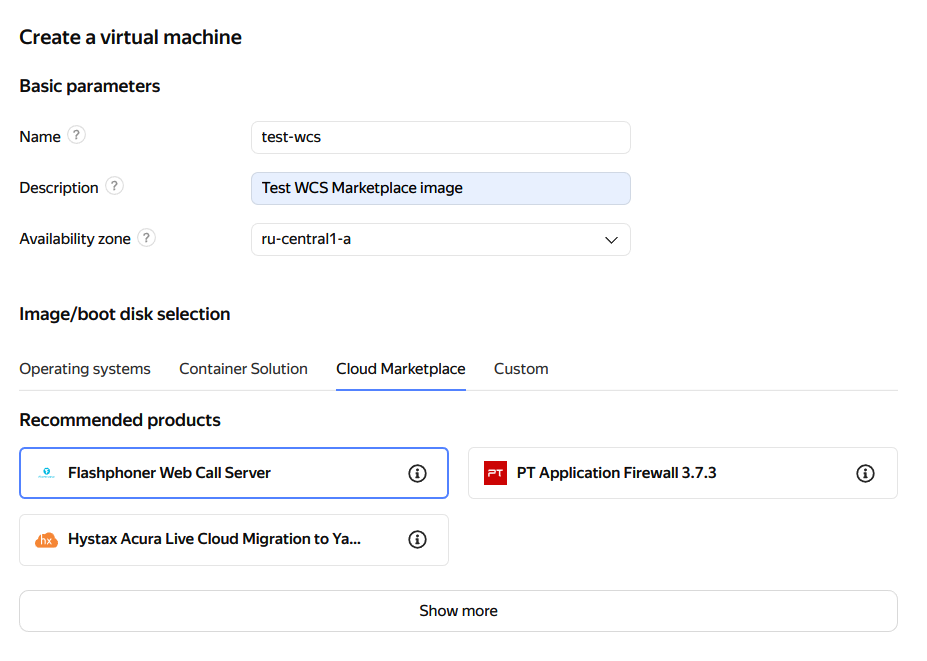Go to the Custom tab

(521, 369)
